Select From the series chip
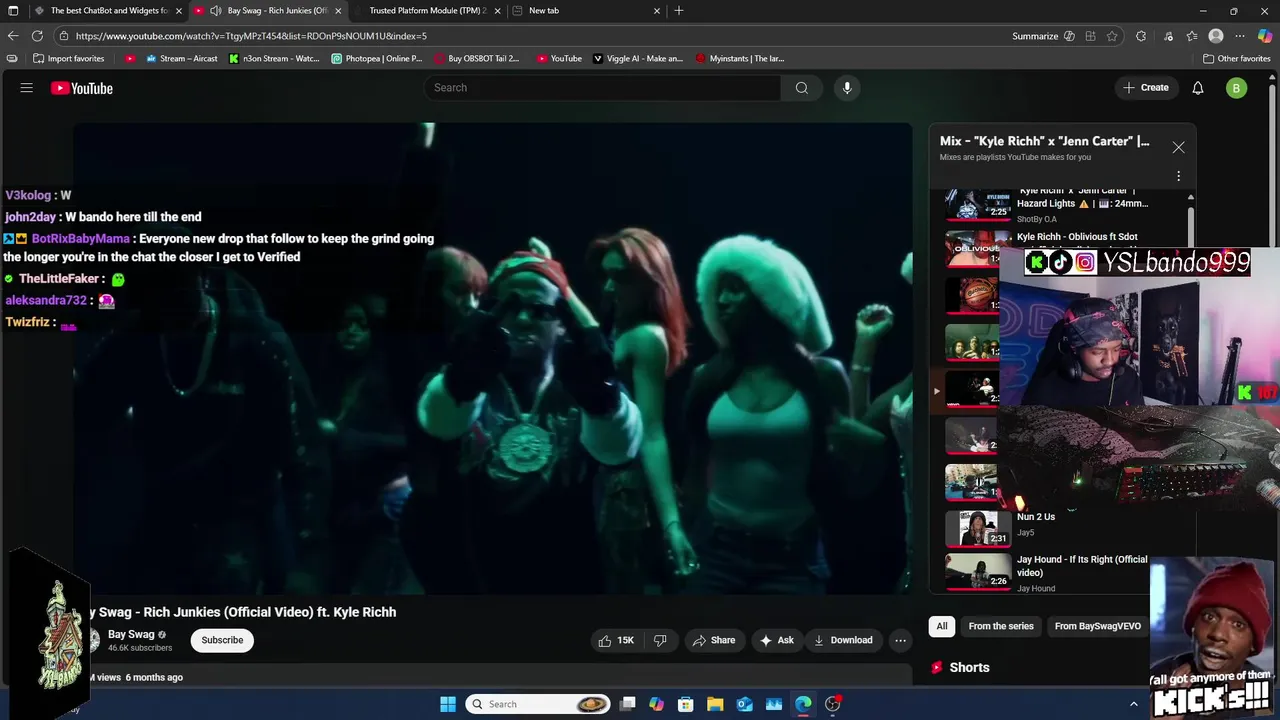1280x720 pixels. tap(1001, 626)
